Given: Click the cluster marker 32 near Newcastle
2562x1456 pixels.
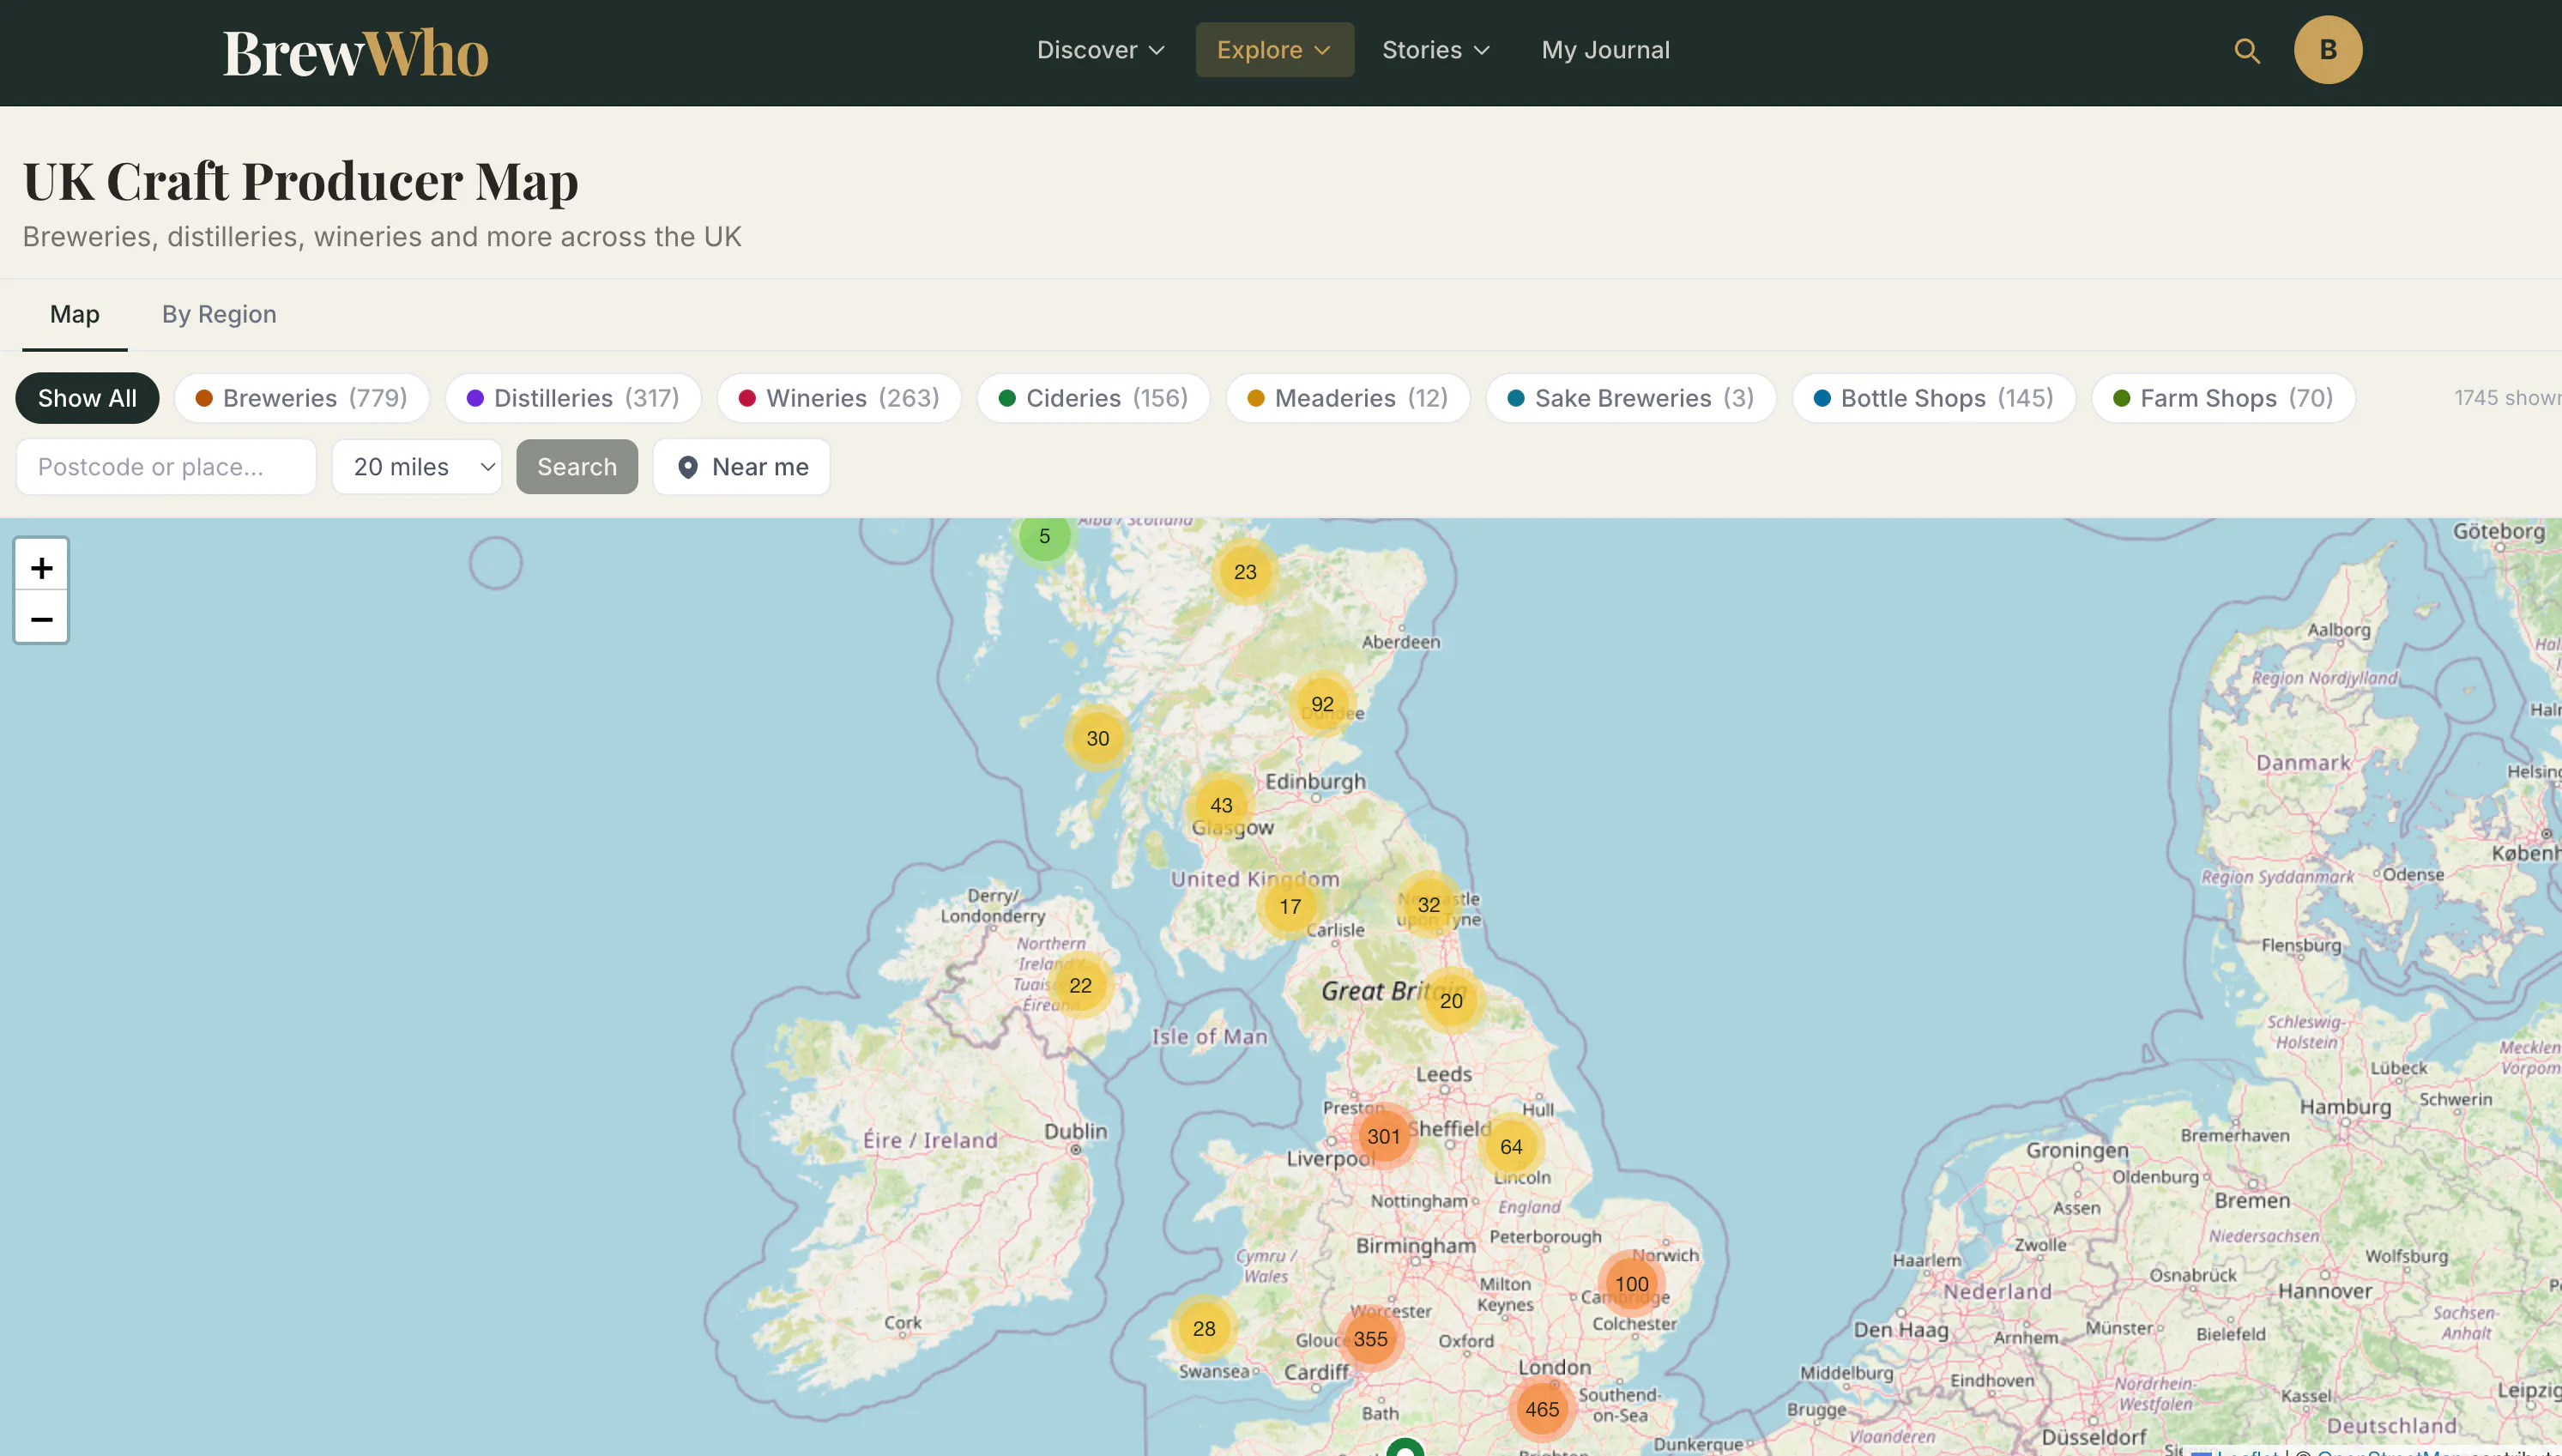Looking at the screenshot, I should pos(1429,904).
